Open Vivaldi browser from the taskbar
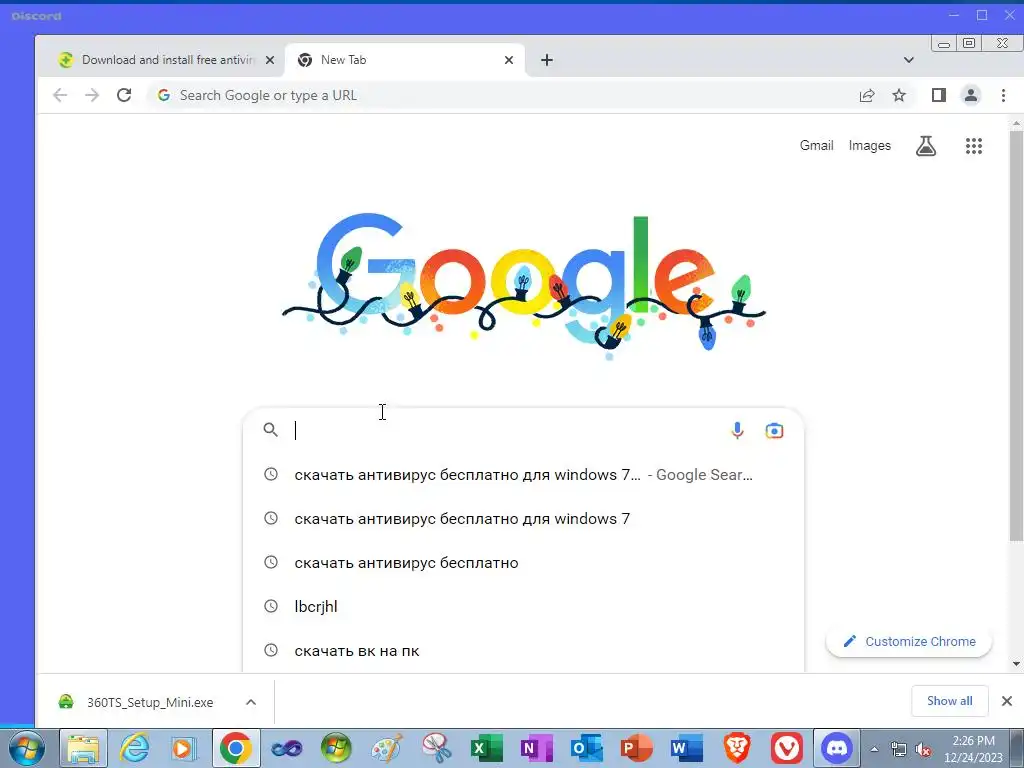This screenshot has width=1024, height=768. (x=786, y=748)
